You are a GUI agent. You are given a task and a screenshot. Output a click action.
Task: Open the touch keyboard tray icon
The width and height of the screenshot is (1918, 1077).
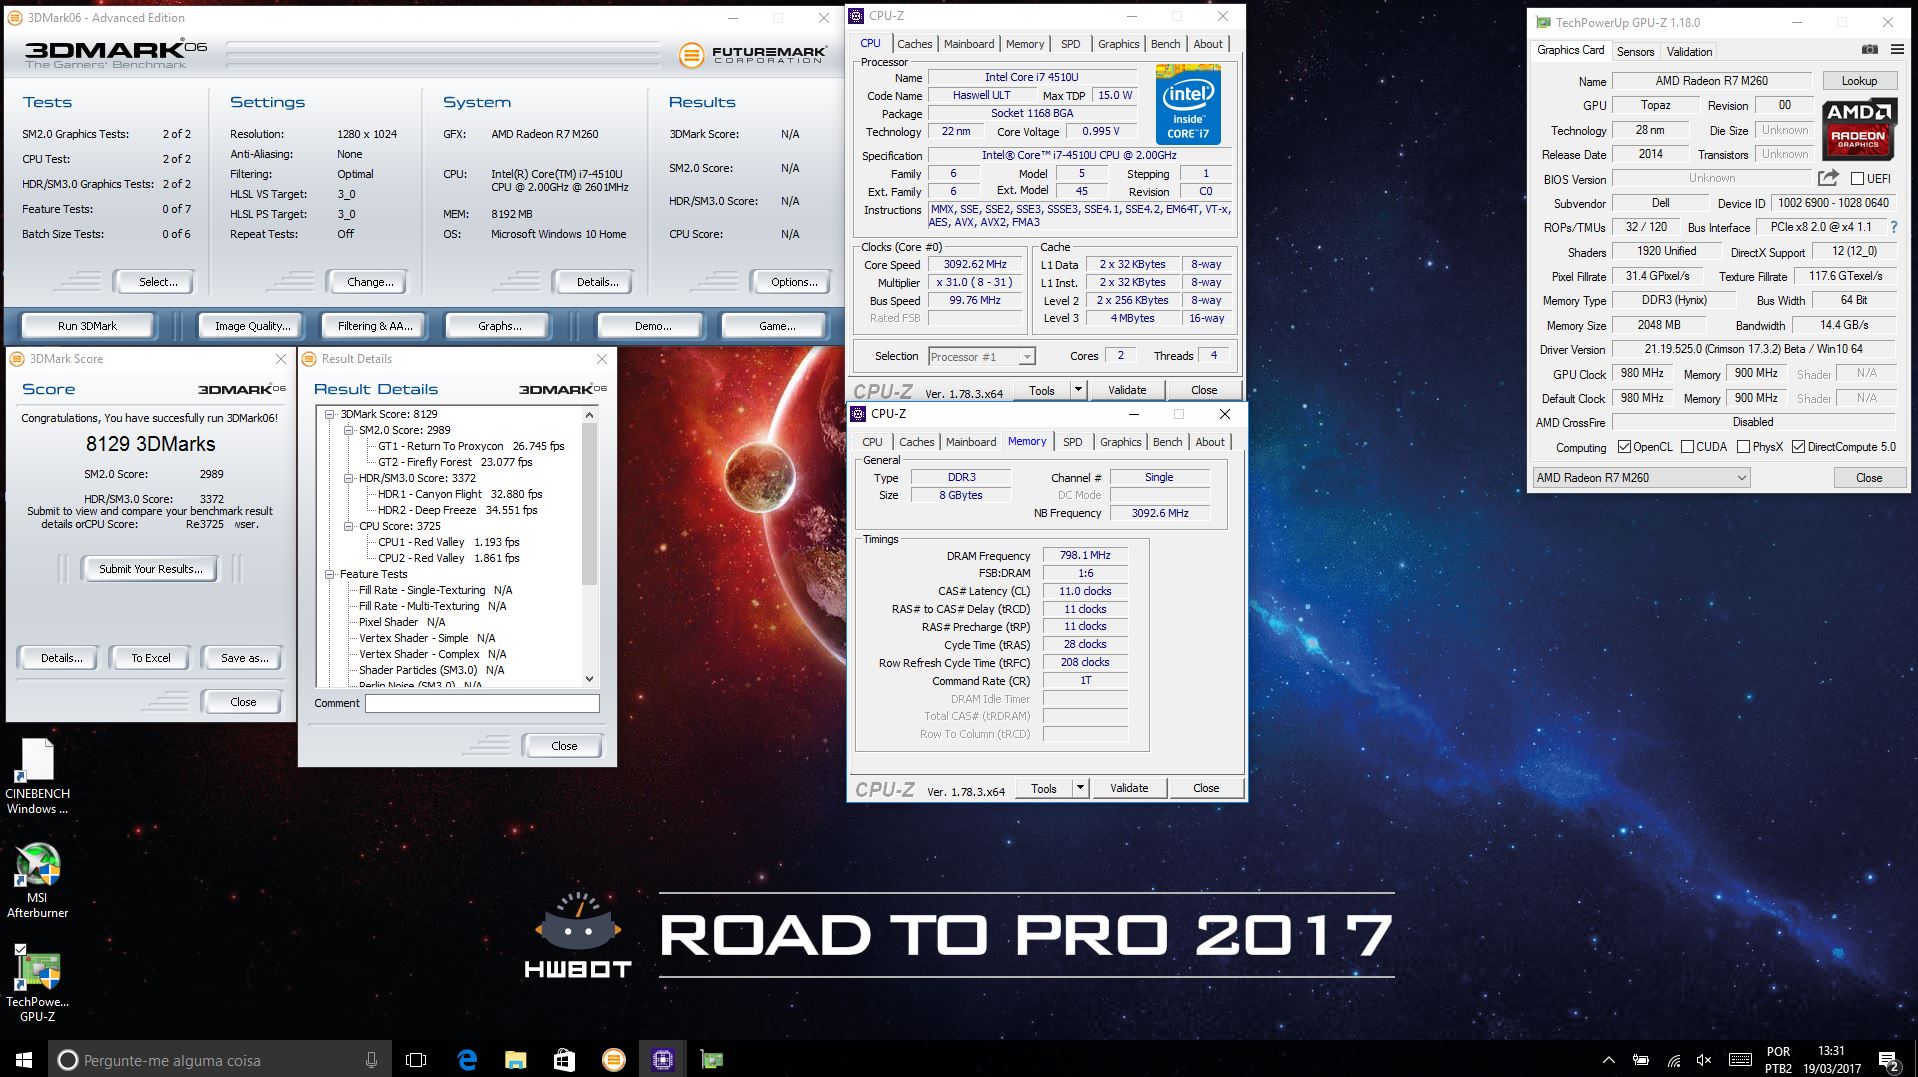tap(1740, 1060)
